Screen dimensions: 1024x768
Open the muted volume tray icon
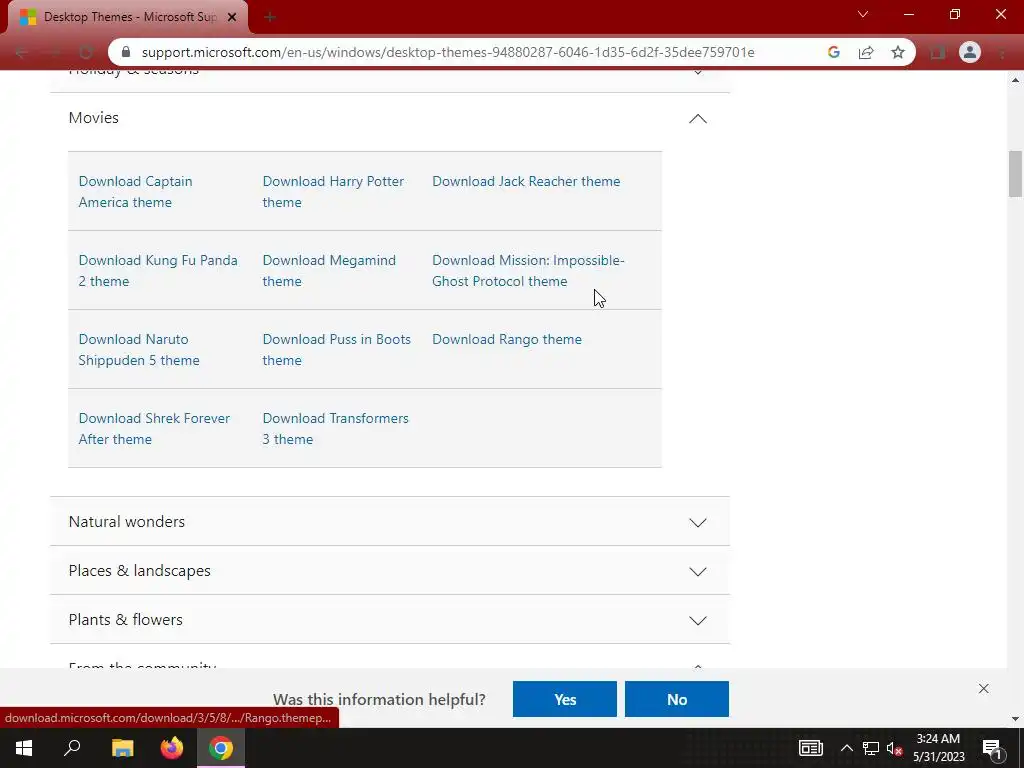895,748
